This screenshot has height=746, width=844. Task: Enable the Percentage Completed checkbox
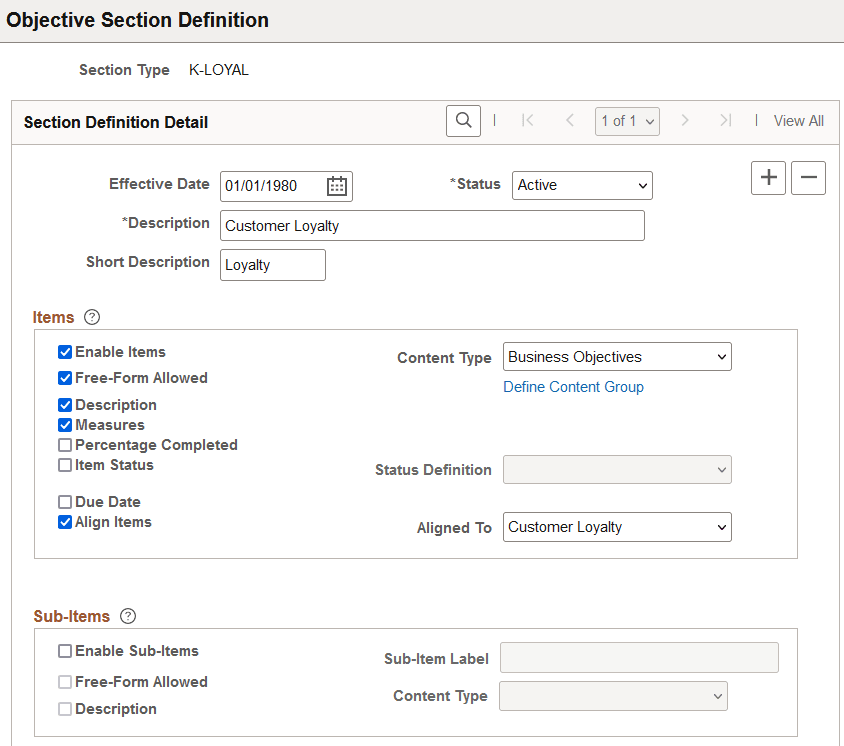point(64,444)
